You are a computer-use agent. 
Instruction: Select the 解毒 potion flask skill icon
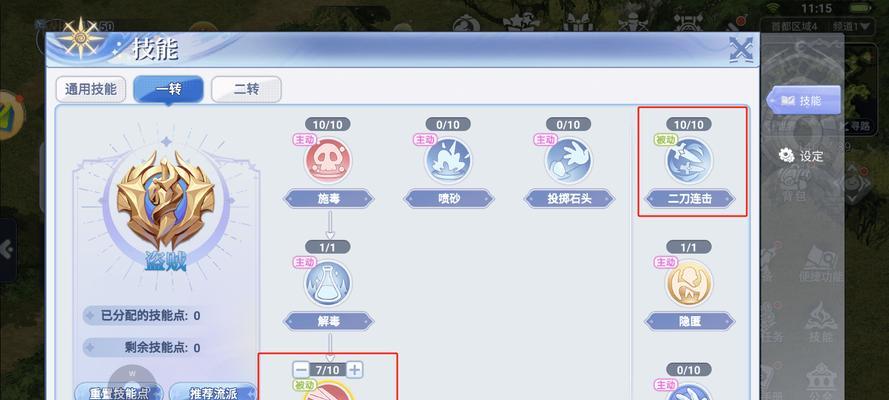(328, 283)
